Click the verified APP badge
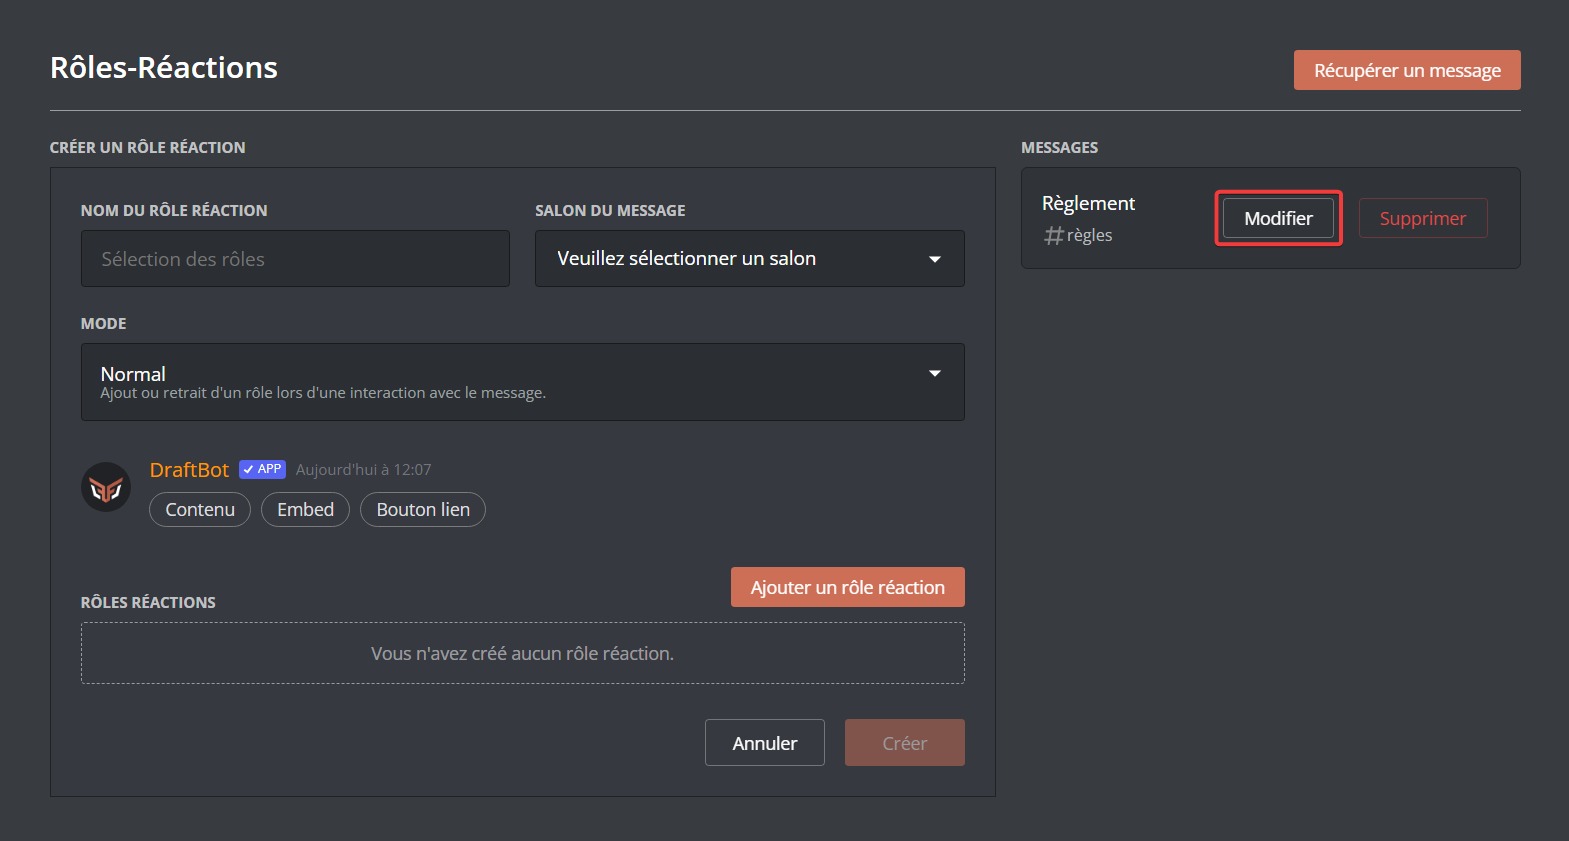The width and height of the screenshot is (1569, 841). click(263, 469)
